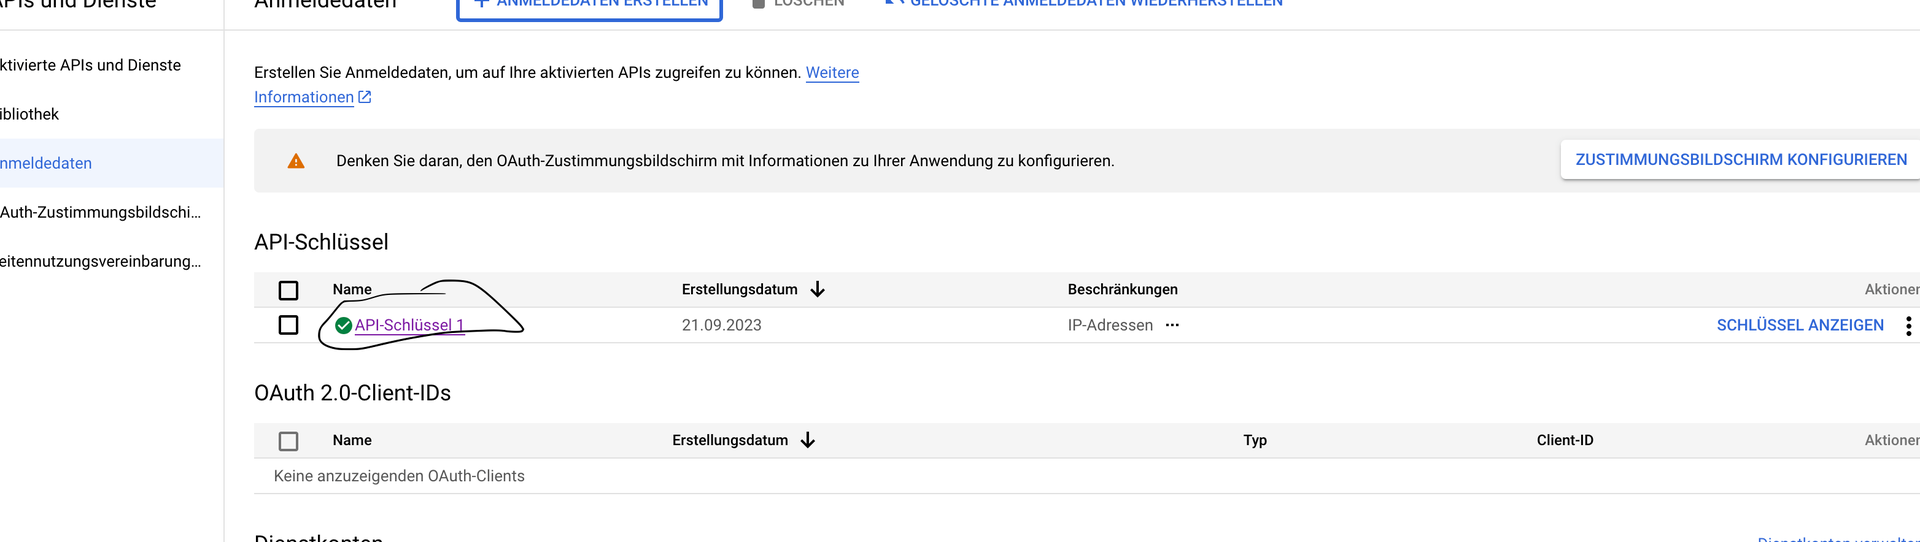The height and width of the screenshot is (542, 1920).
Task: Open the API-Schlüssel 1 link
Action: 409,325
